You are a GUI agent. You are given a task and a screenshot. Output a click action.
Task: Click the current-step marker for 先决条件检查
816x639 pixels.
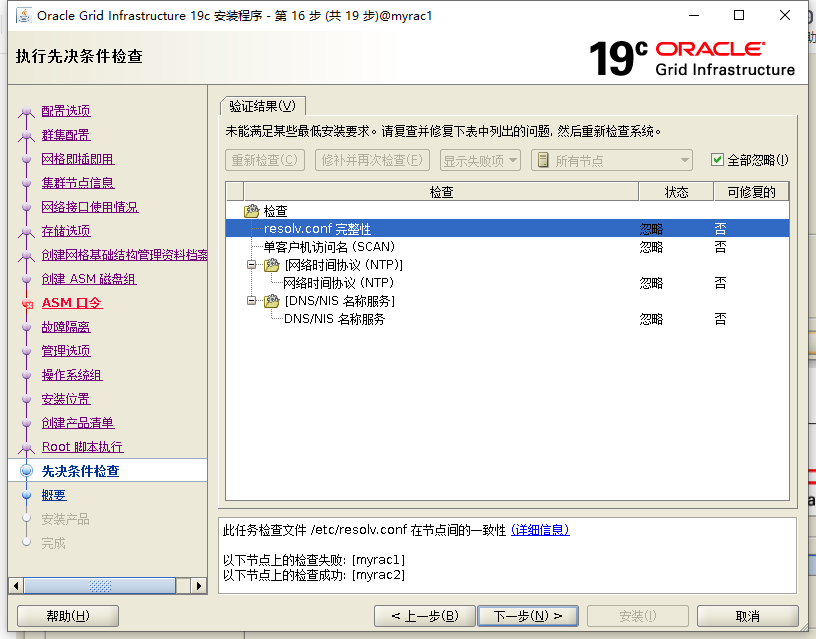(x=27, y=471)
